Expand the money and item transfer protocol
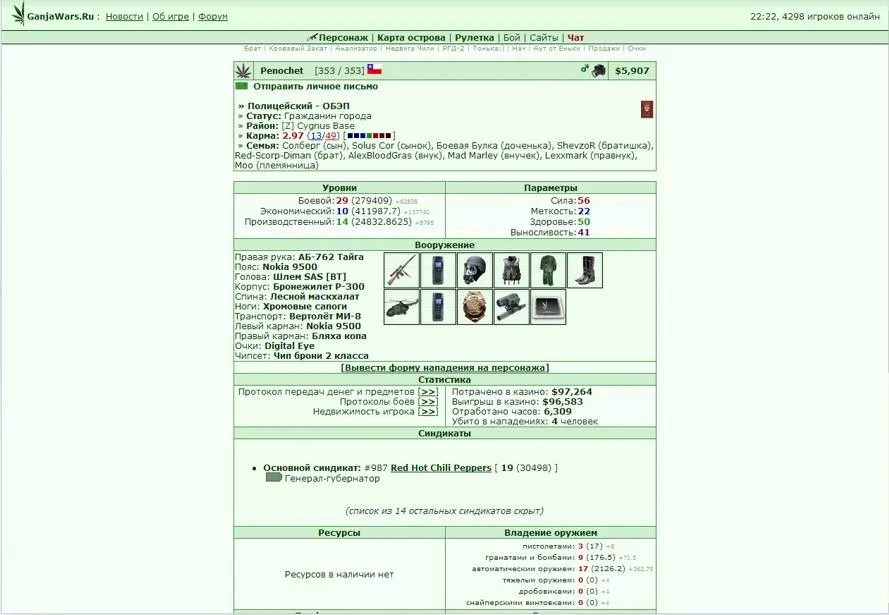 point(428,392)
